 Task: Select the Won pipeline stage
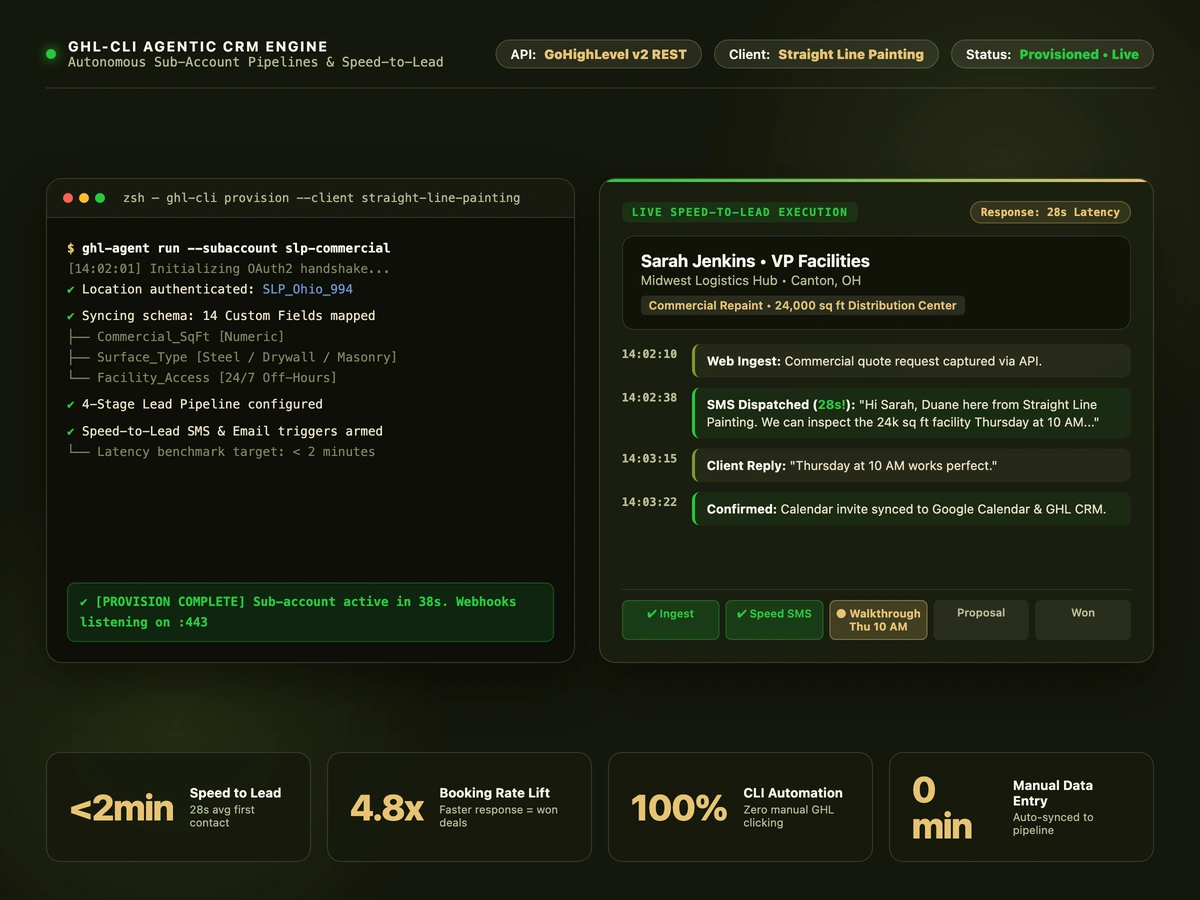tap(1083, 619)
